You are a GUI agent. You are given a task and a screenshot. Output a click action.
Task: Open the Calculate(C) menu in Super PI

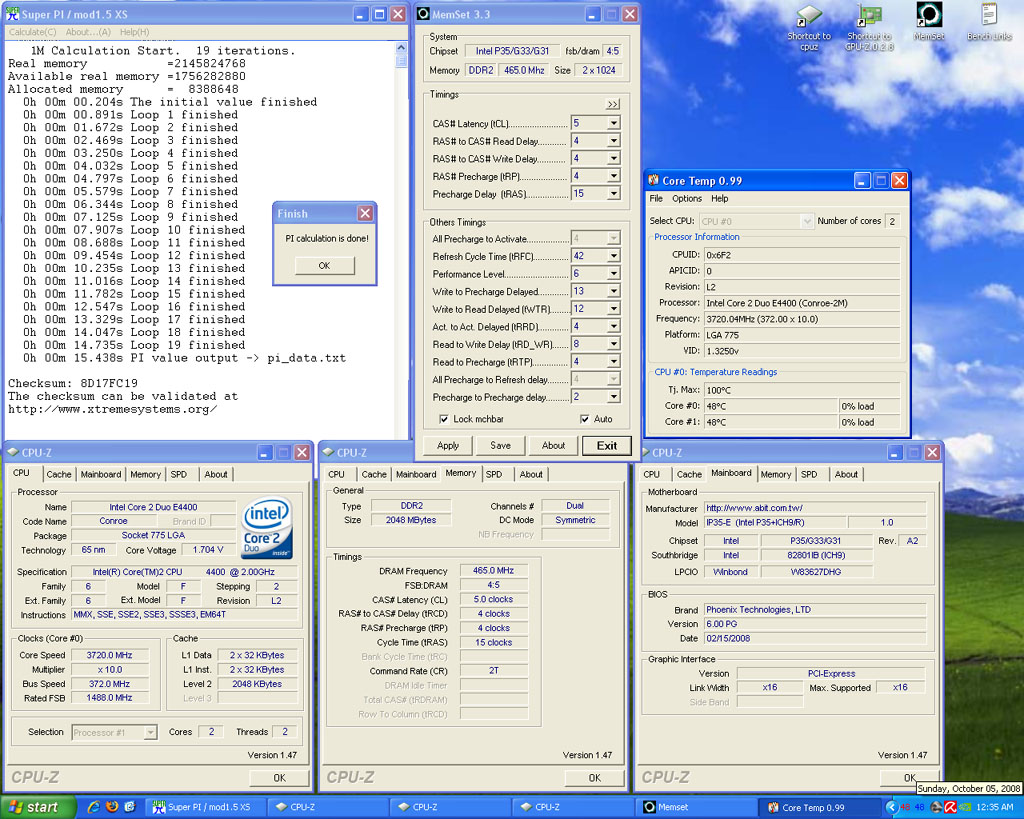pyautogui.click(x=33, y=32)
